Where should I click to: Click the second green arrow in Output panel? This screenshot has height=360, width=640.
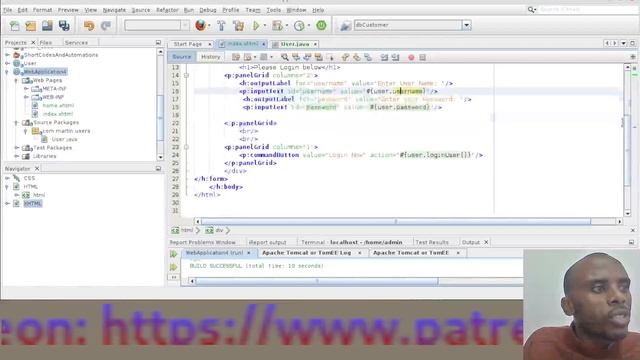(173, 267)
